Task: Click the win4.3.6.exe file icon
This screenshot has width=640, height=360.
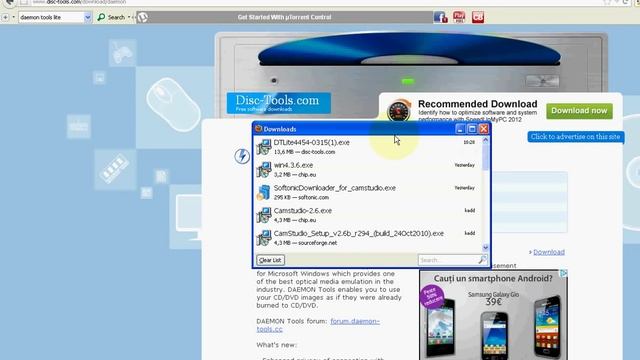Action: [264, 170]
